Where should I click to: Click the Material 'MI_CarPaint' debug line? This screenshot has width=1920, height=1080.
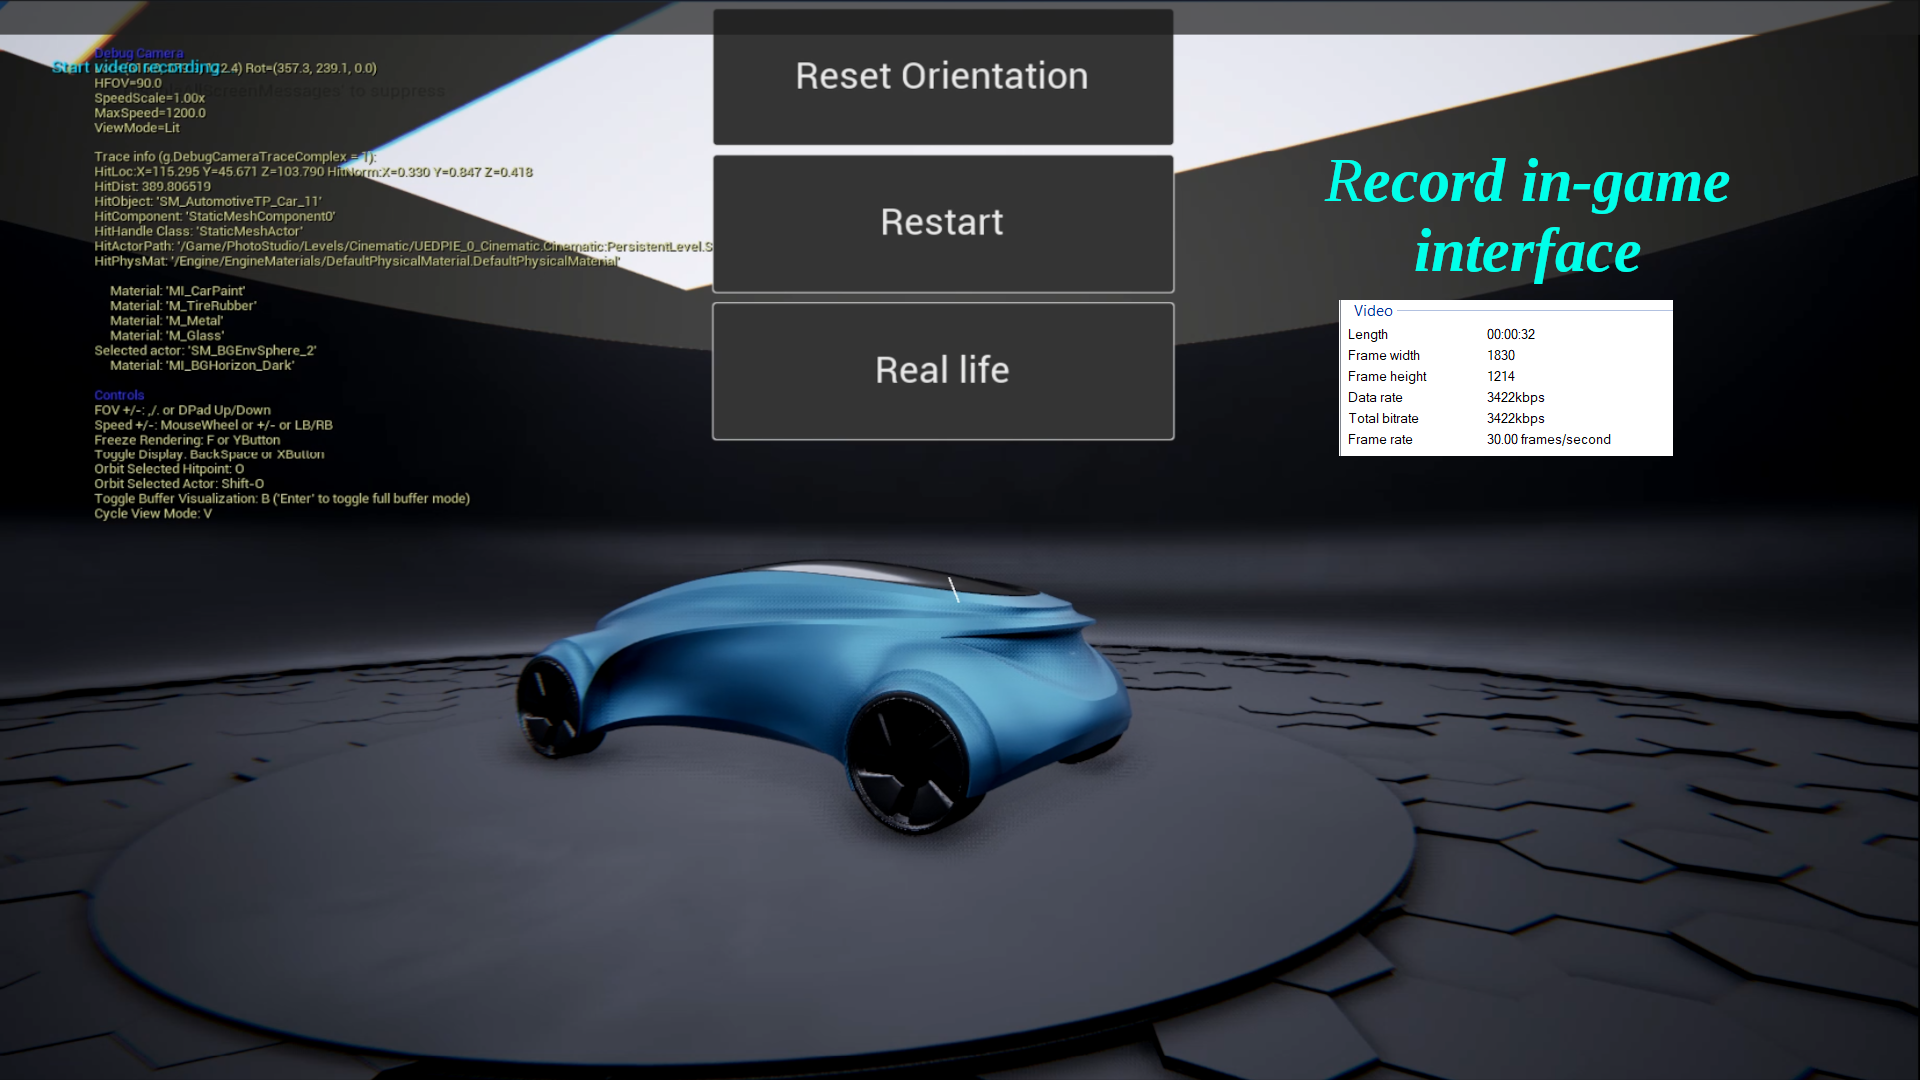pos(177,291)
